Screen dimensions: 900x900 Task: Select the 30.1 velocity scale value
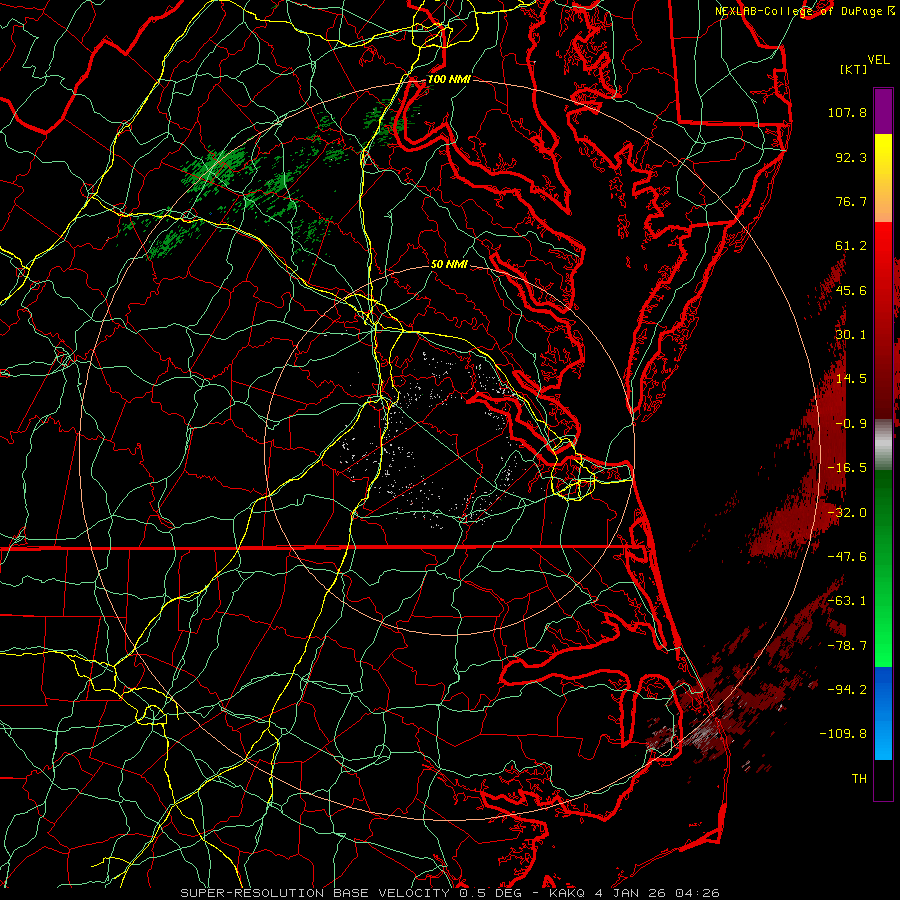click(x=851, y=335)
